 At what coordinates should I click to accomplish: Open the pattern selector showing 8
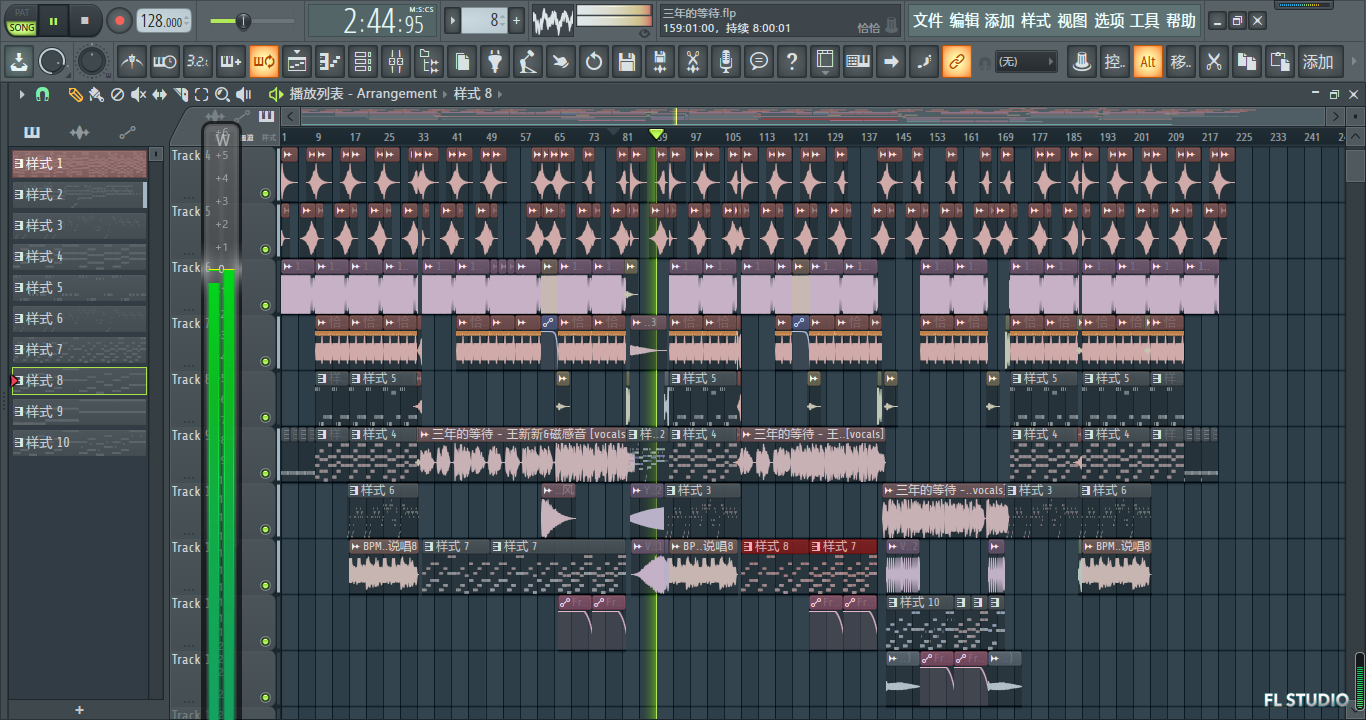point(485,20)
